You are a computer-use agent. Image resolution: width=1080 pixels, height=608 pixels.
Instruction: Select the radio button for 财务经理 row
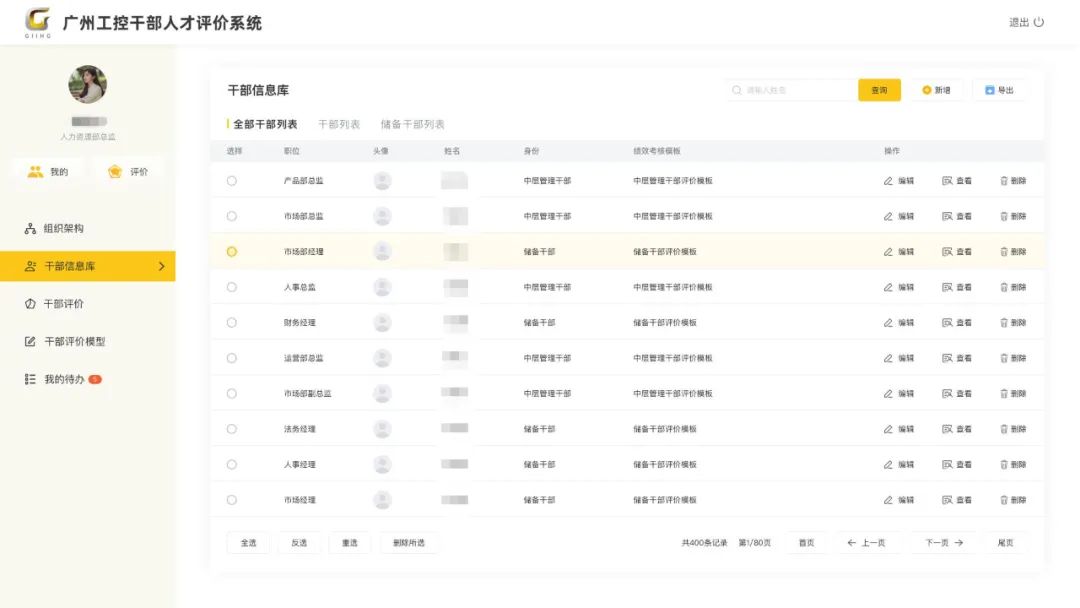[x=232, y=323]
